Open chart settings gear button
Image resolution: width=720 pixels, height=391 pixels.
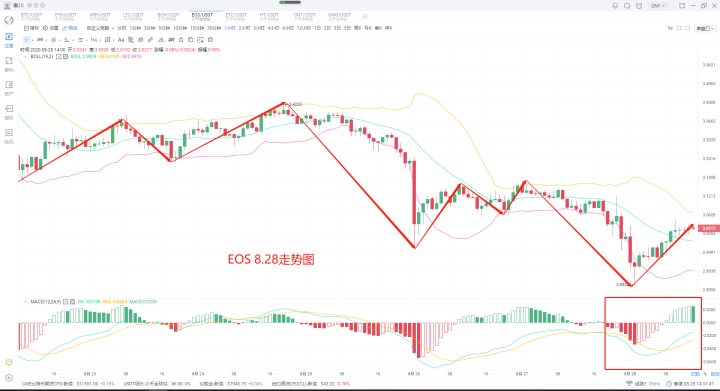(x=51, y=28)
